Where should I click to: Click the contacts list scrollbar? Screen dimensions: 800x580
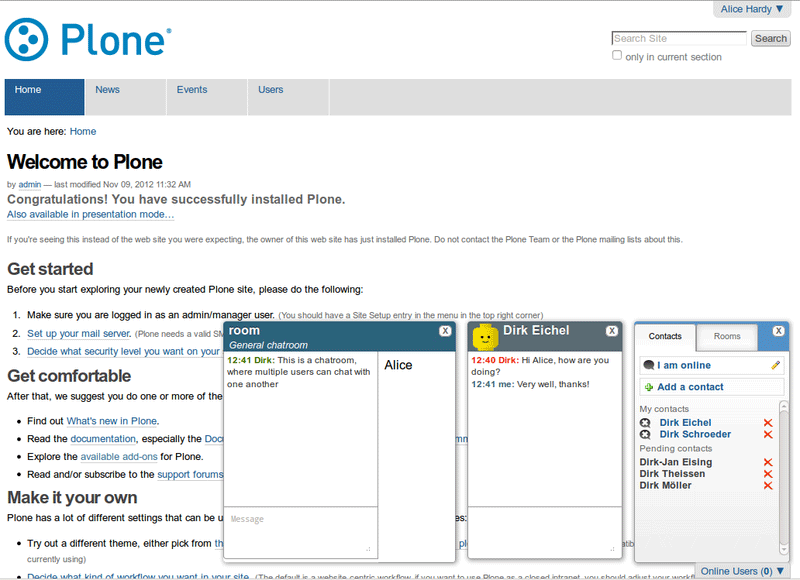point(784,477)
